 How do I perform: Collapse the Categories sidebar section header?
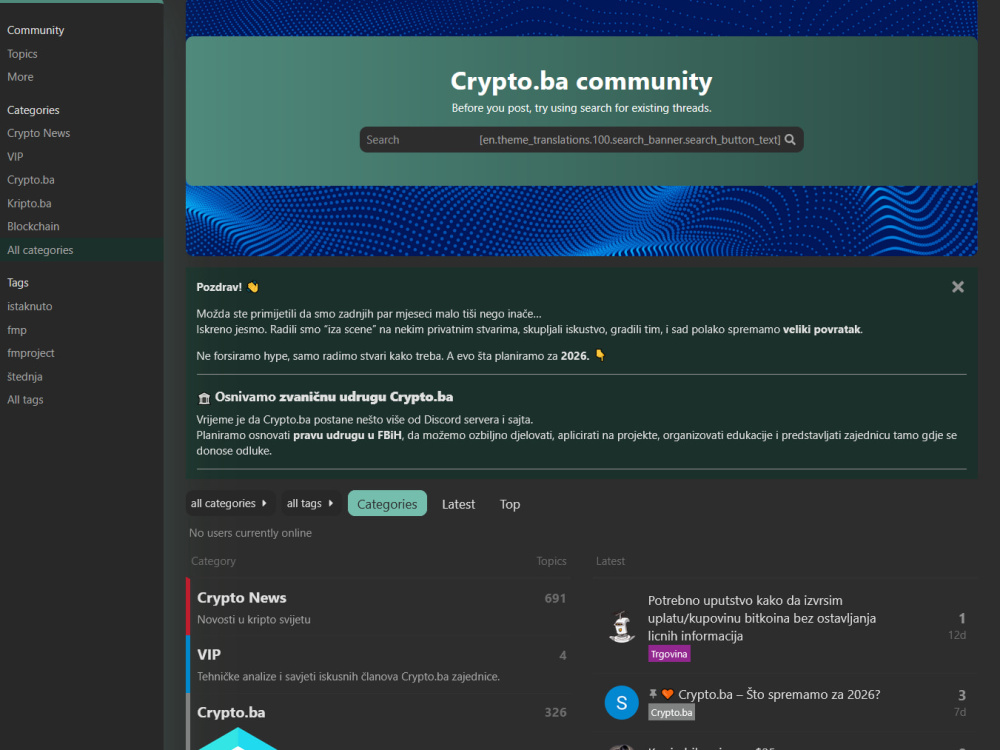33,110
